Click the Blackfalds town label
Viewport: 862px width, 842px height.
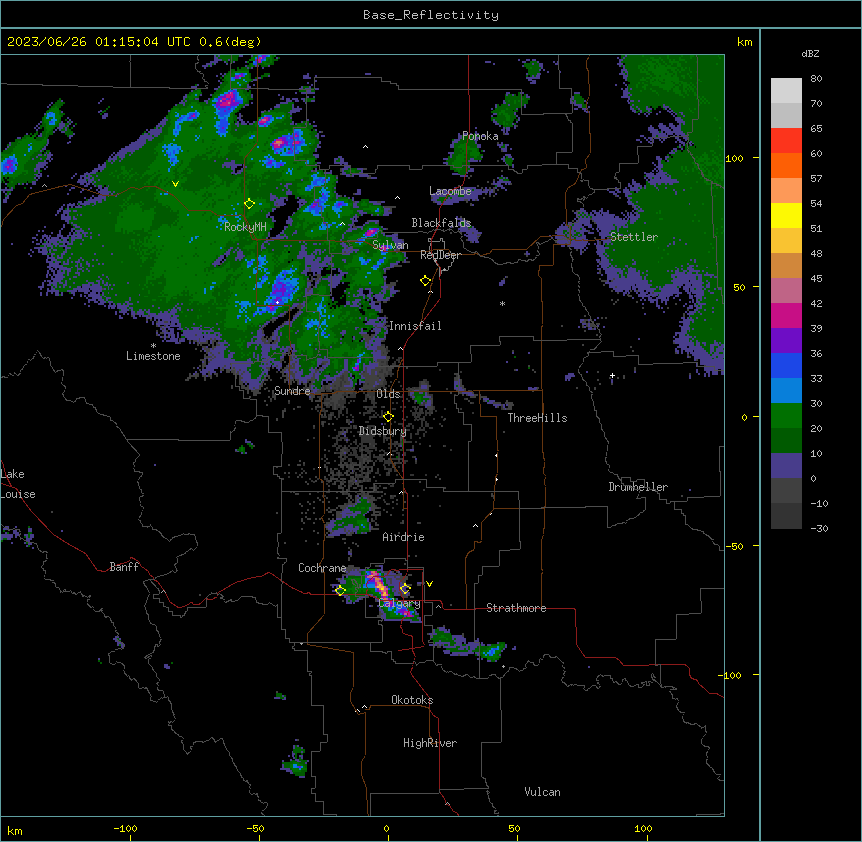click(441, 223)
